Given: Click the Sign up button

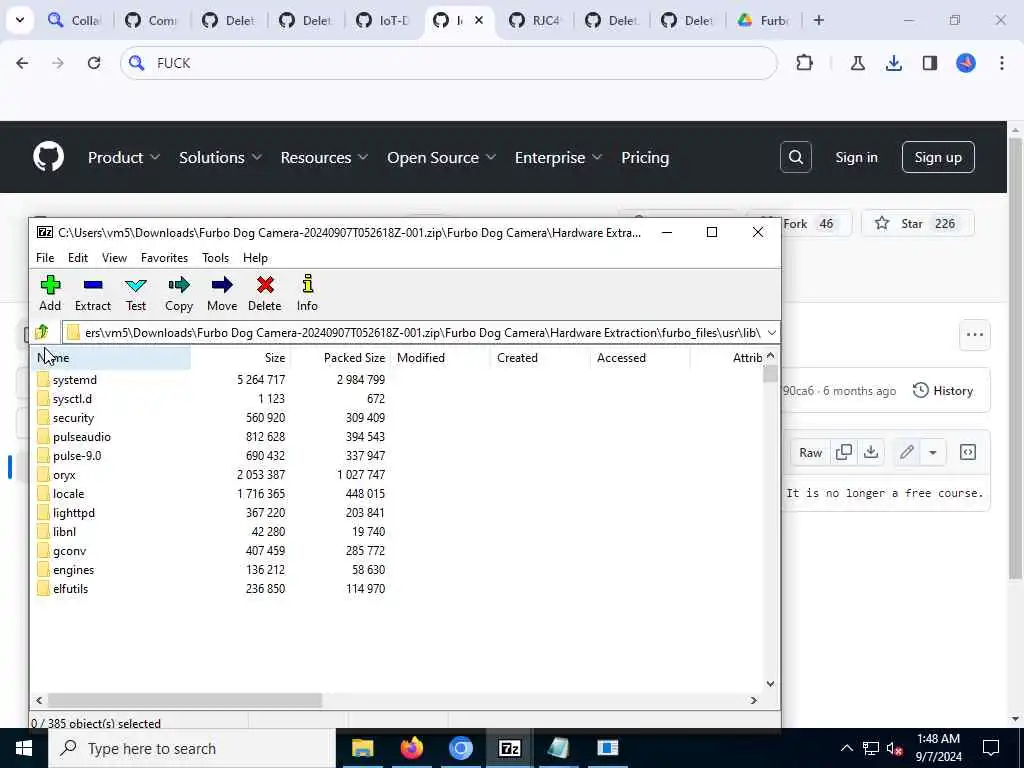Looking at the screenshot, I should [938, 157].
